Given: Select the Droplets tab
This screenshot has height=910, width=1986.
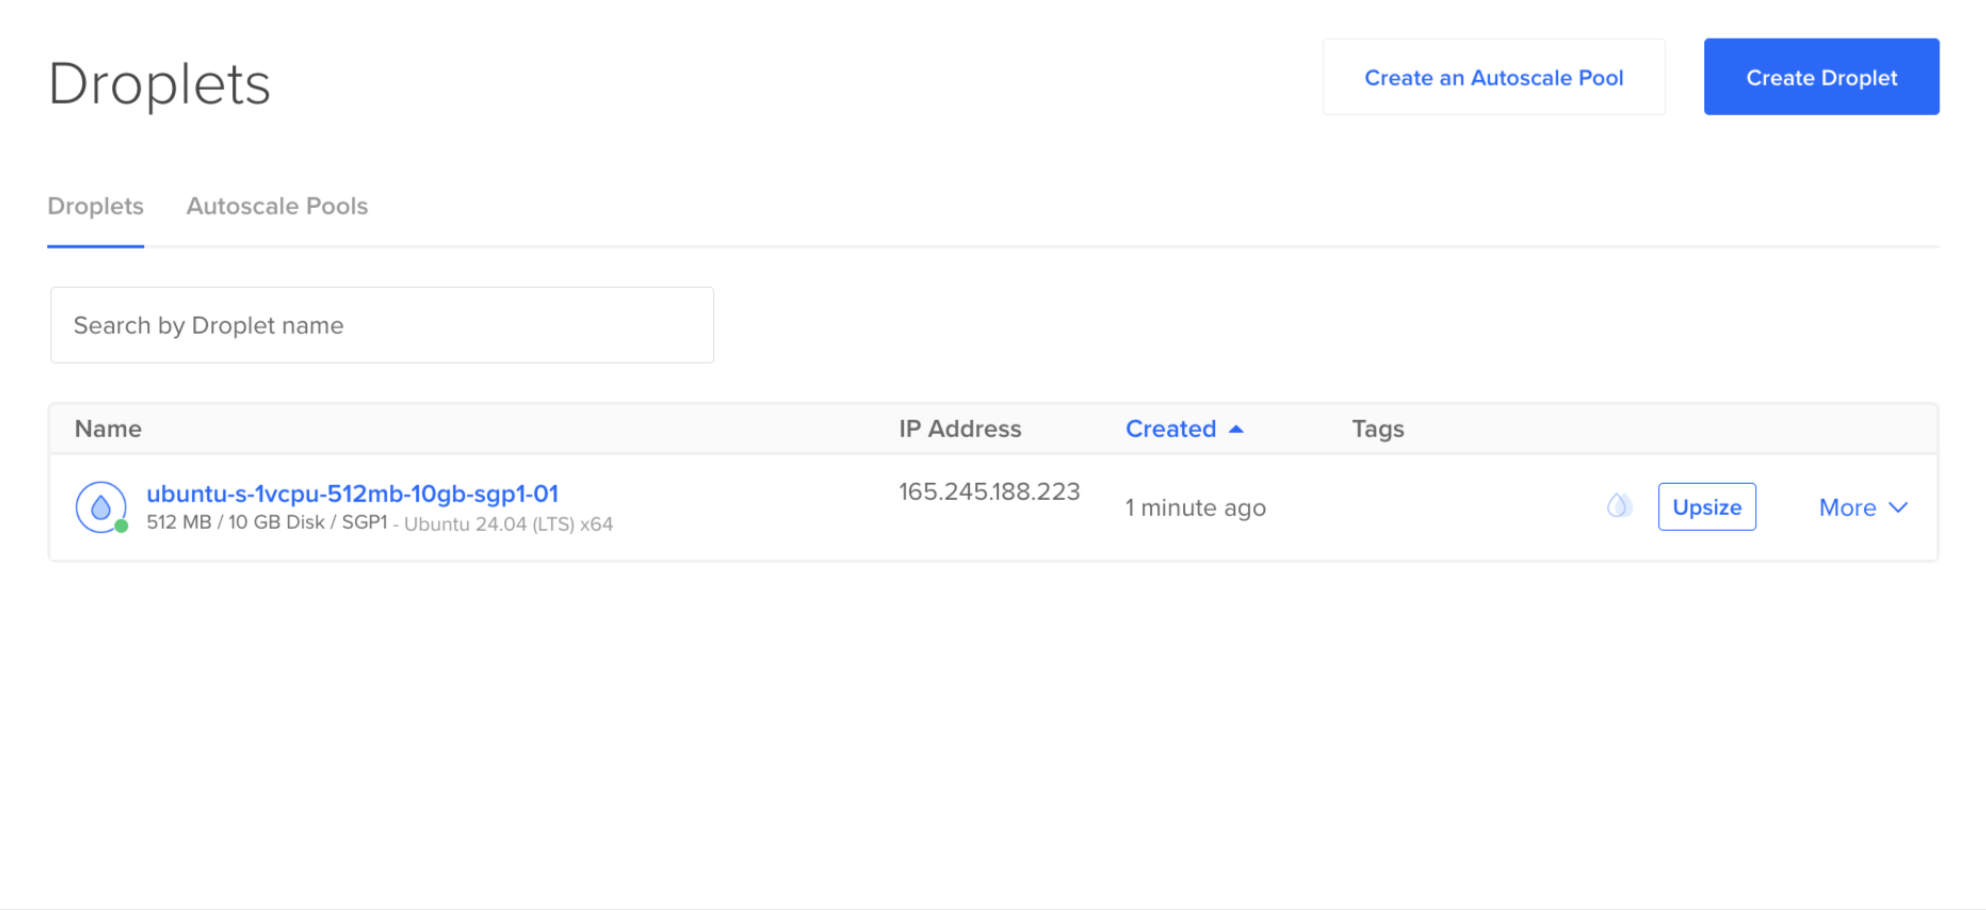Looking at the screenshot, I should click(x=95, y=206).
